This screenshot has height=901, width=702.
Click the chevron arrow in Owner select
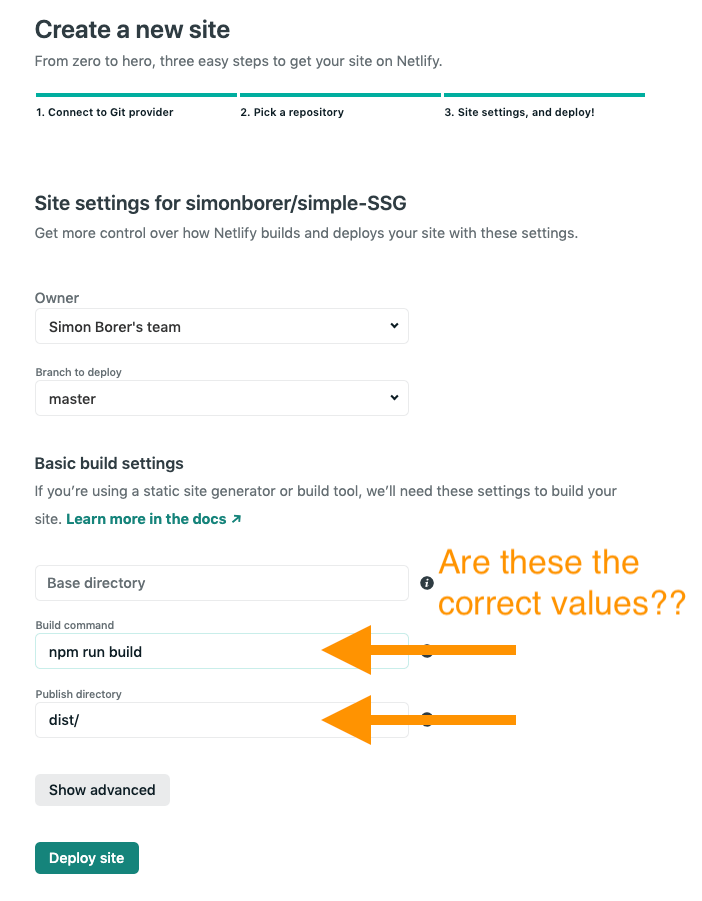pyautogui.click(x=394, y=326)
